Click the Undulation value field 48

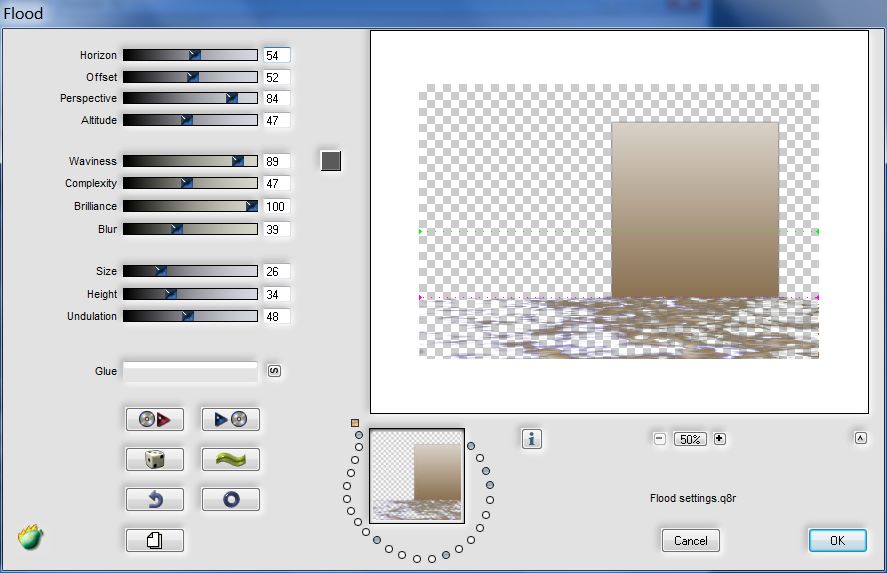click(x=277, y=316)
